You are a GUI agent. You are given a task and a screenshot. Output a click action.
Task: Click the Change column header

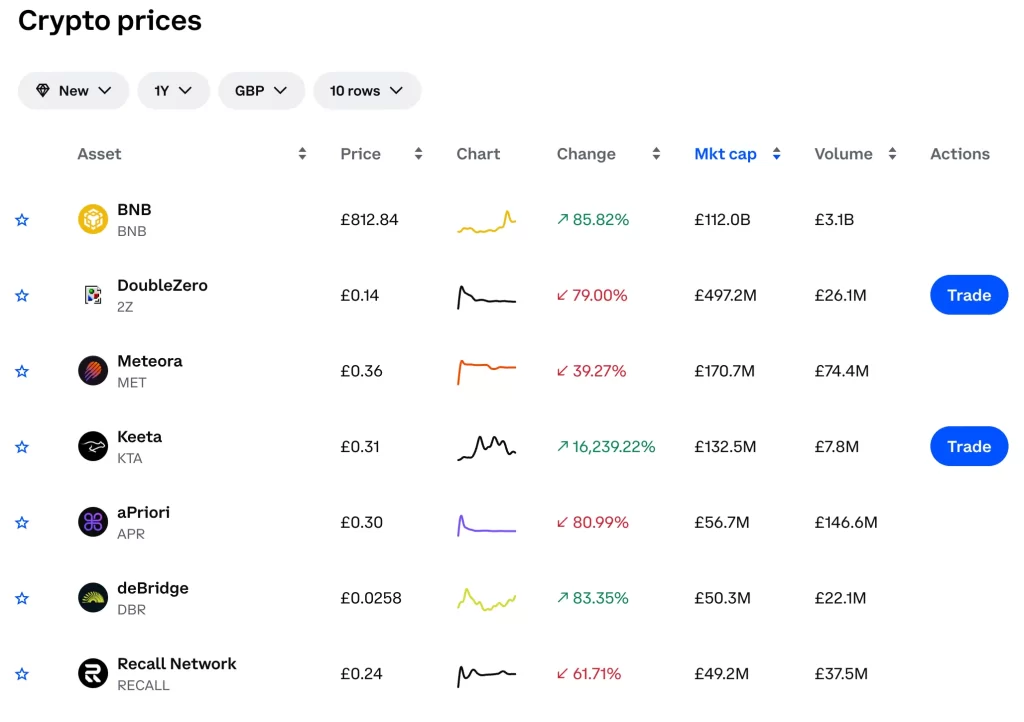click(x=586, y=154)
